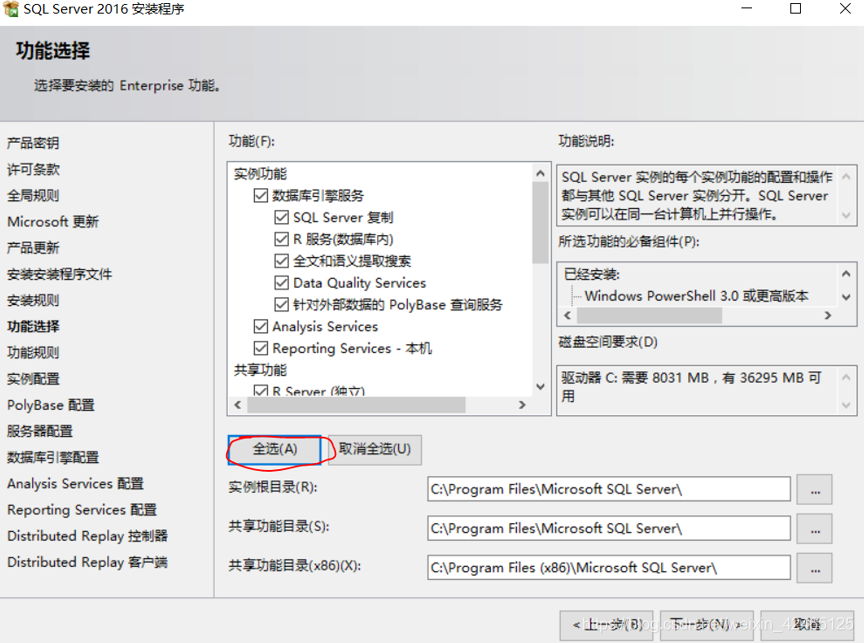
Task: Click the prerequisites horizontal scrollbar thumb
Action: [x=650, y=316]
